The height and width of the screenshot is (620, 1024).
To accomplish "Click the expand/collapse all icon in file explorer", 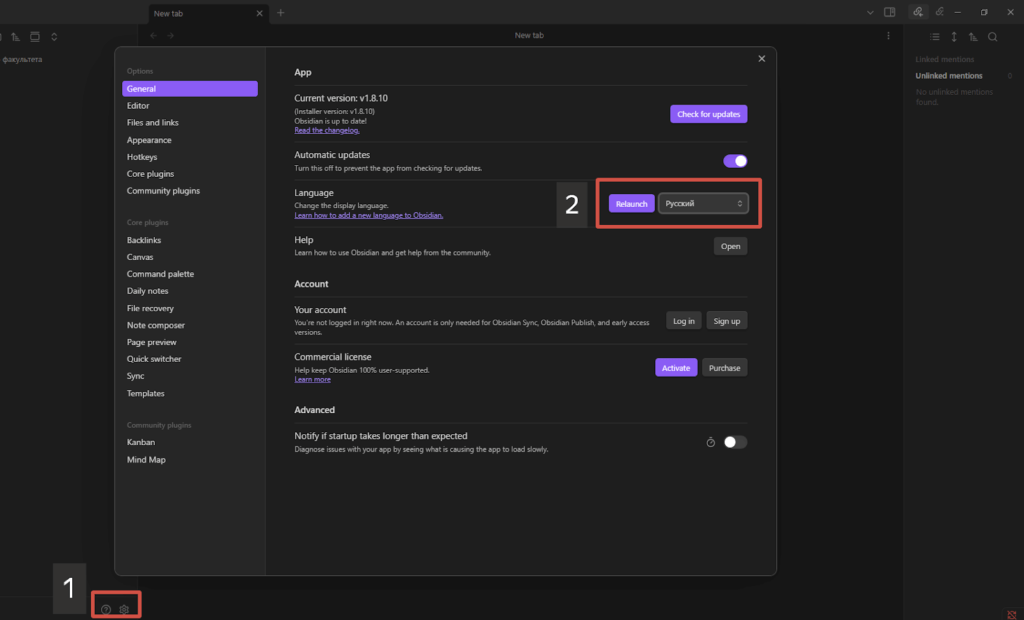I will click(54, 37).
